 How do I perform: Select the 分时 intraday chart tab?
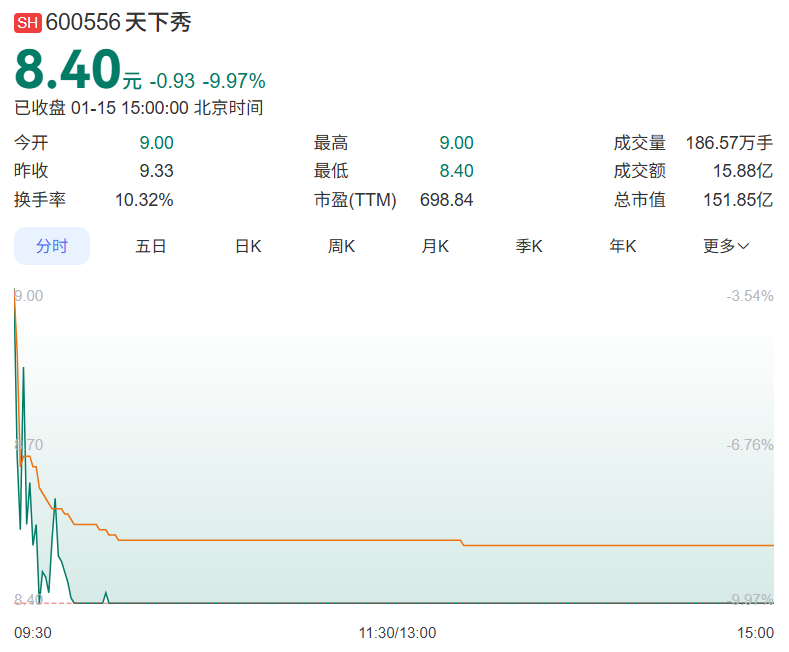[52, 246]
